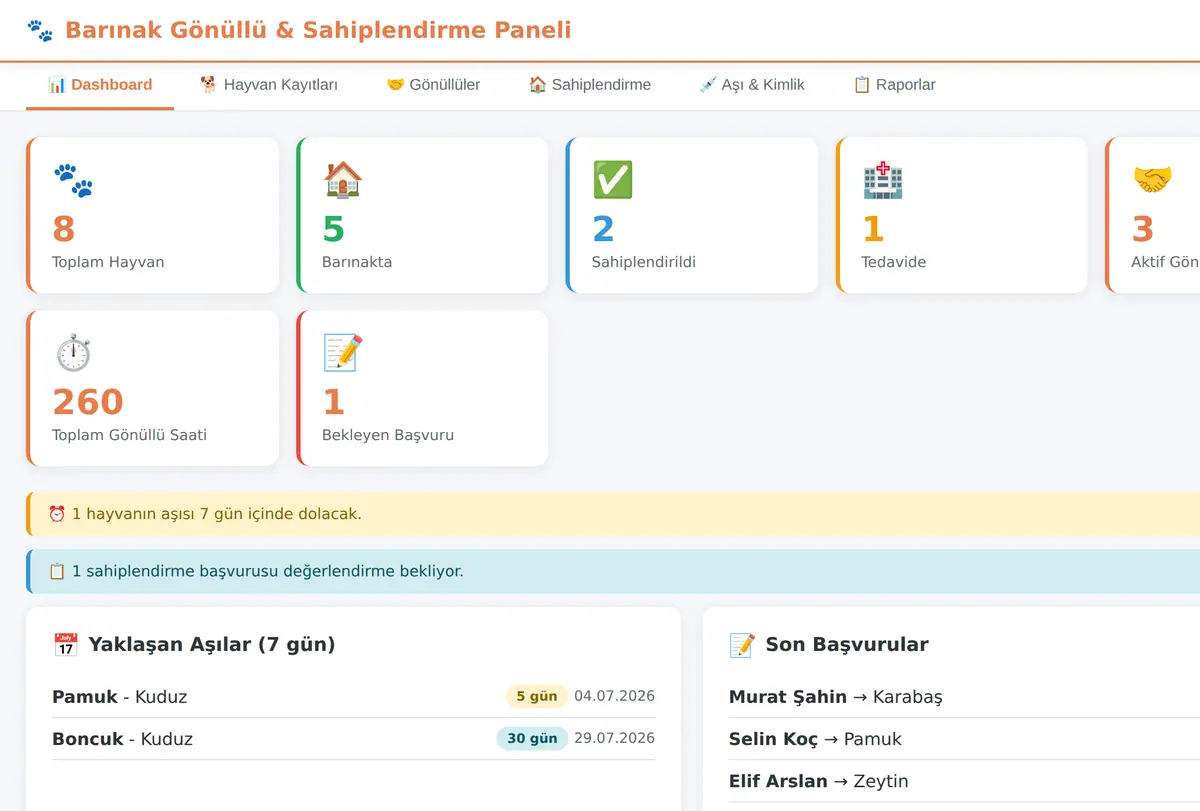Click the calendar icon beside Yaklaşan Aşılar
The image size is (1200, 811).
pos(65,645)
